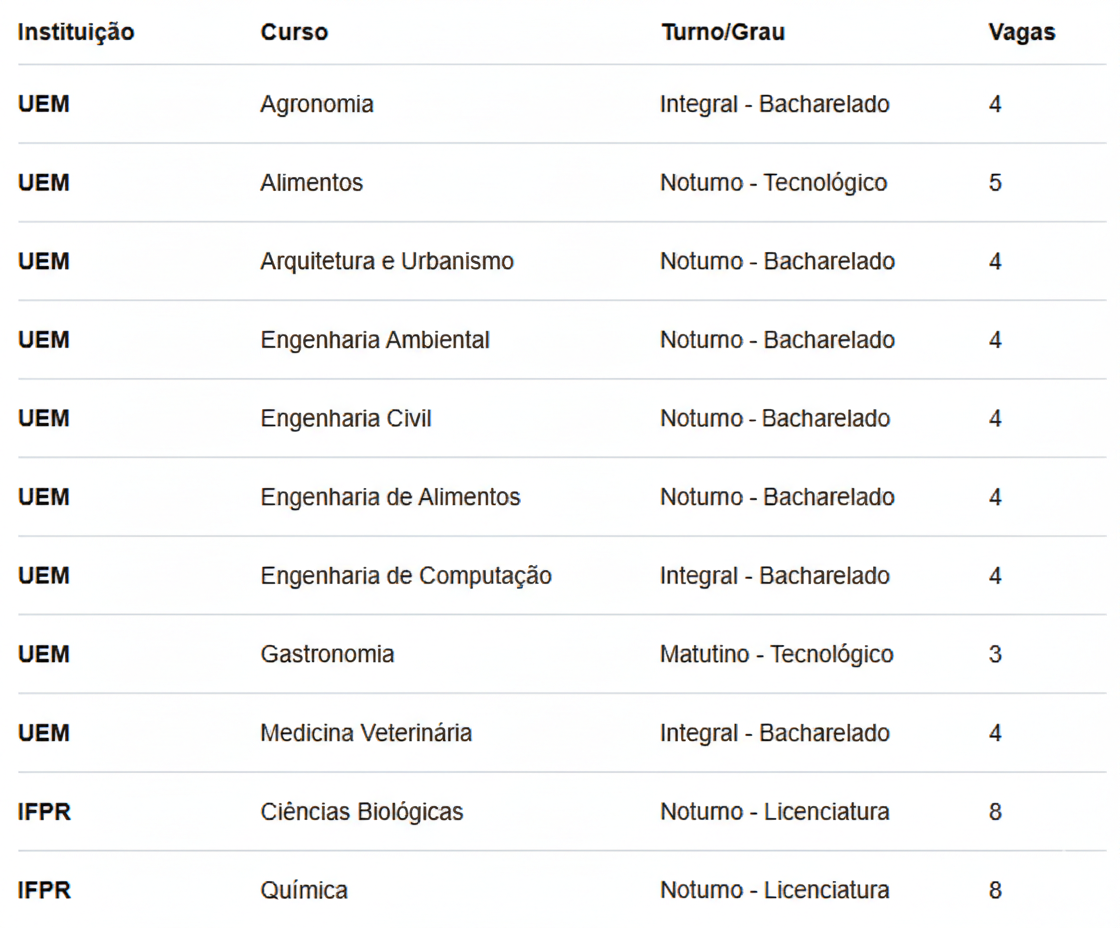1120x928 pixels.
Task: Select the Alimentos course cell
Action: 311,183
